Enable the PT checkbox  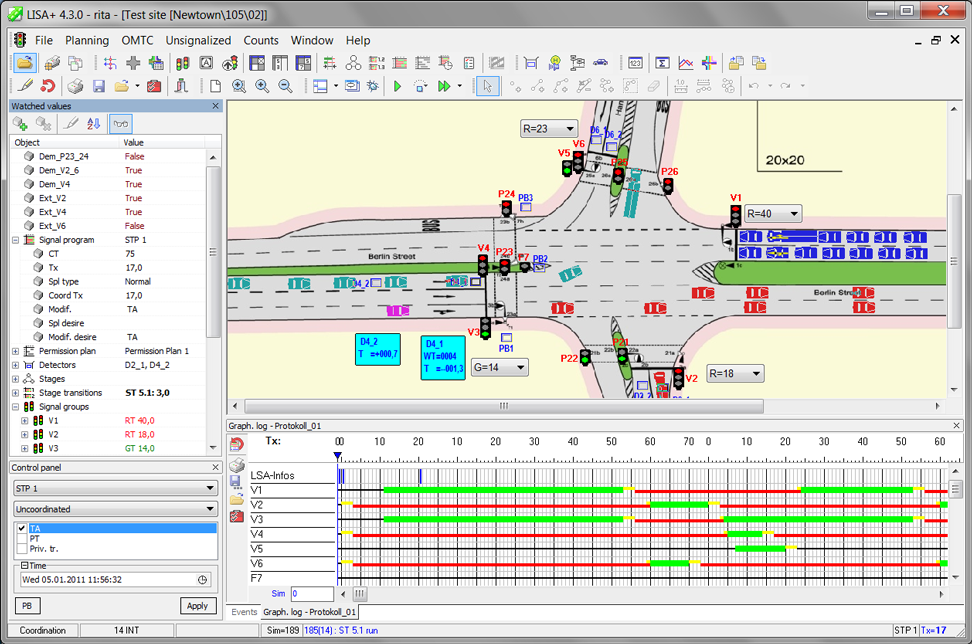[x=22, y=538]
